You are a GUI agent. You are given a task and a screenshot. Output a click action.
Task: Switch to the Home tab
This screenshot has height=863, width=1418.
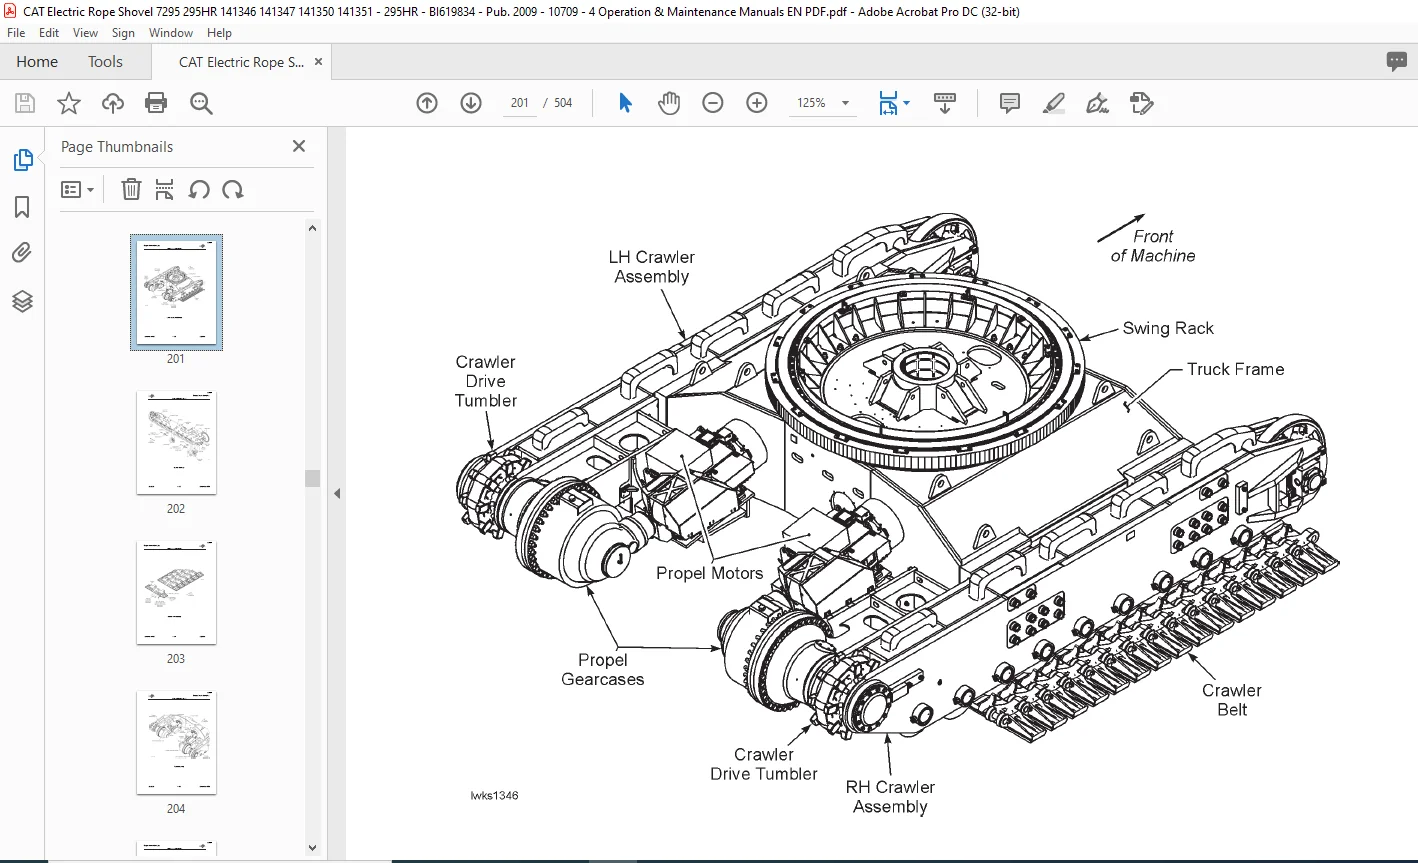(x=37, y=62)
